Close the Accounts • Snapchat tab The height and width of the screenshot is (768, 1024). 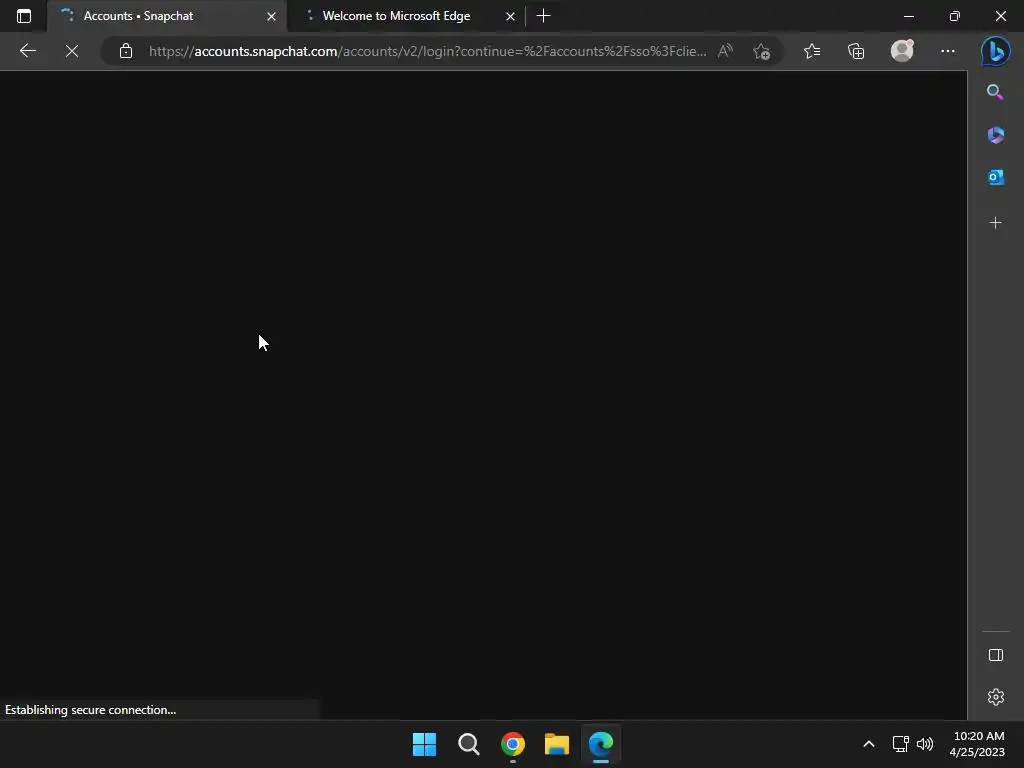[271, 16]
